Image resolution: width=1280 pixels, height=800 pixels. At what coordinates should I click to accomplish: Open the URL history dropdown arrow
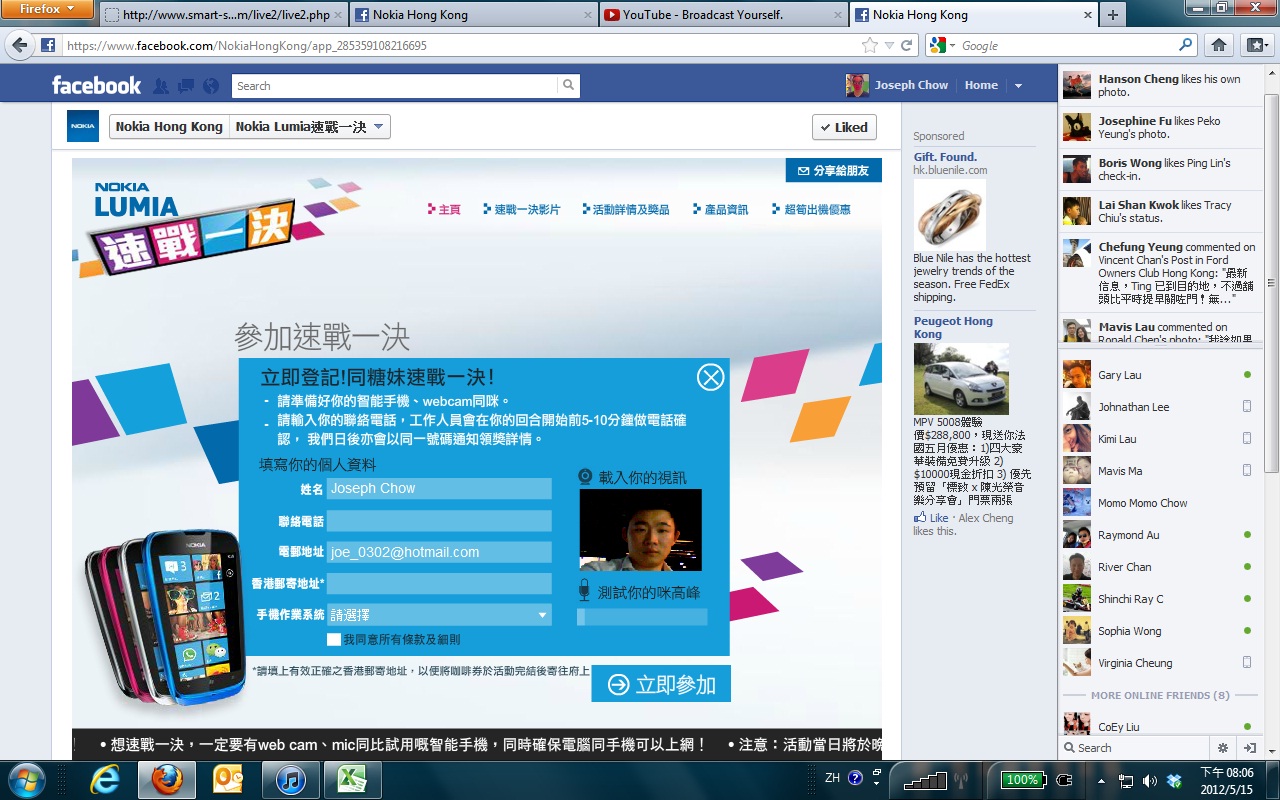(x=889, y=45)
